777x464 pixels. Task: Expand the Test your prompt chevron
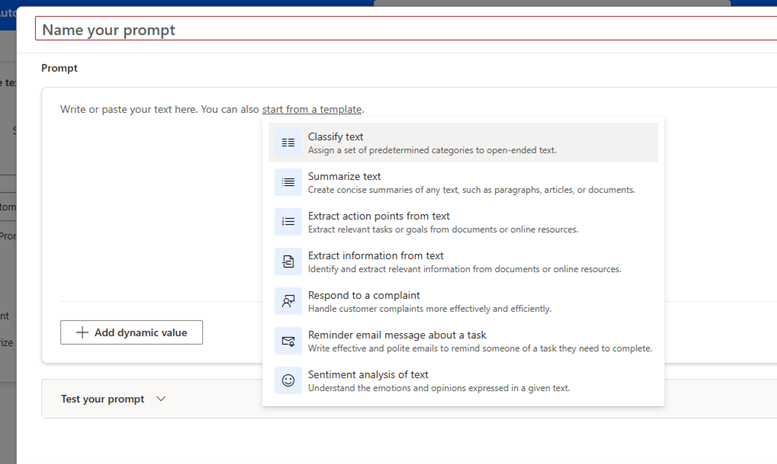pyautogui.click(x=161, y=399)
